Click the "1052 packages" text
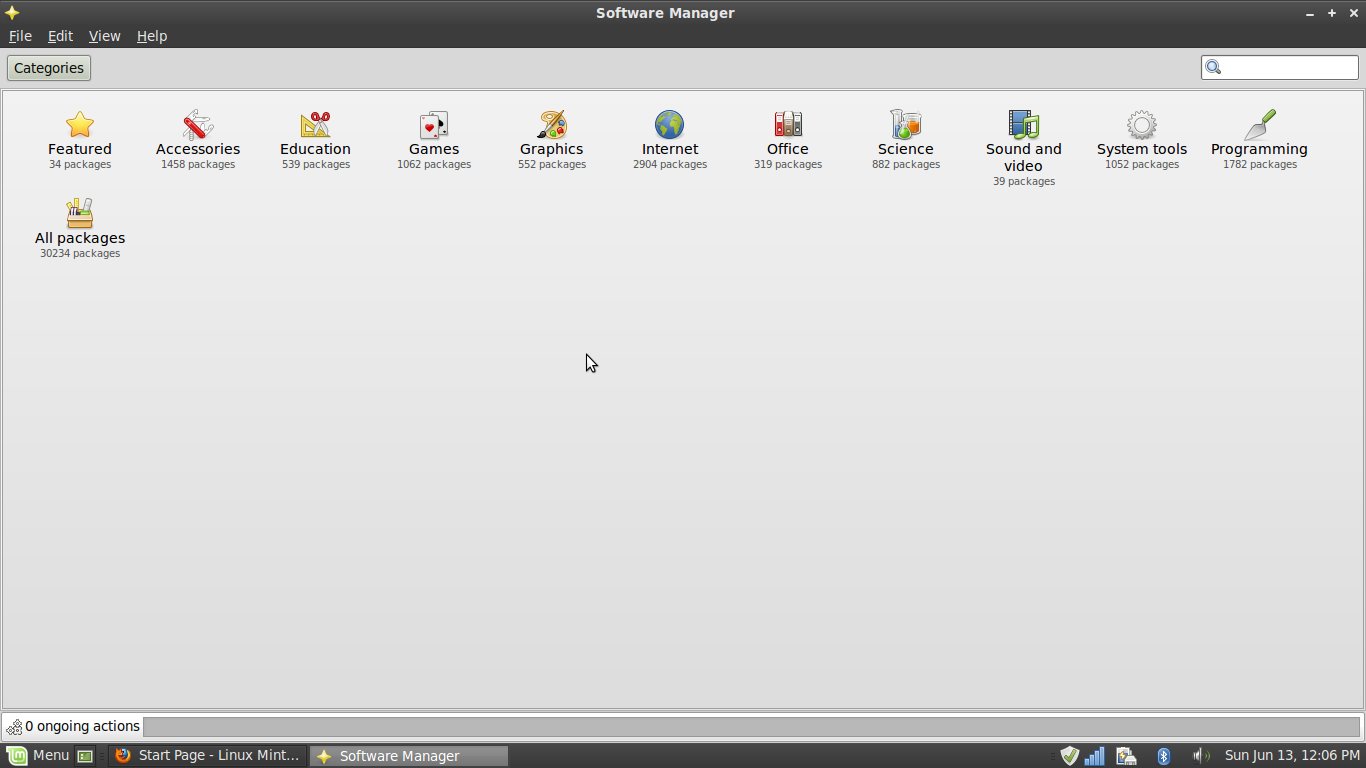The width and height of the screenshot is (1366, 768). click(1142, 165)
